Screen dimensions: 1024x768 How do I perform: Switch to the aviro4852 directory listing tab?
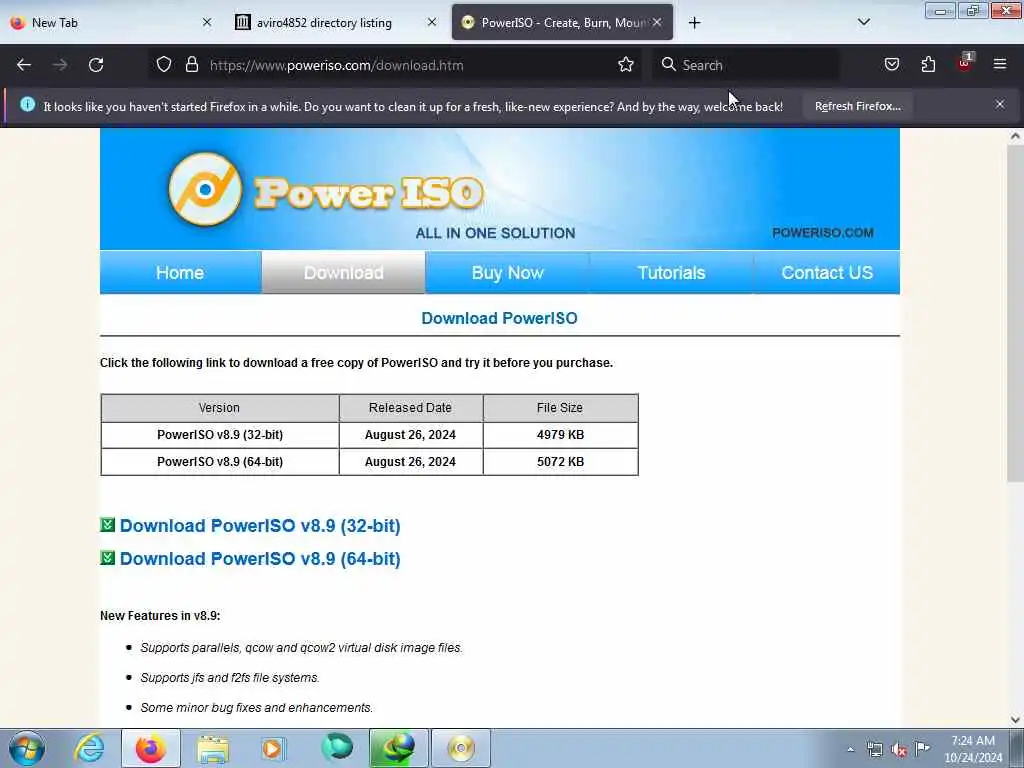(336, 23)
